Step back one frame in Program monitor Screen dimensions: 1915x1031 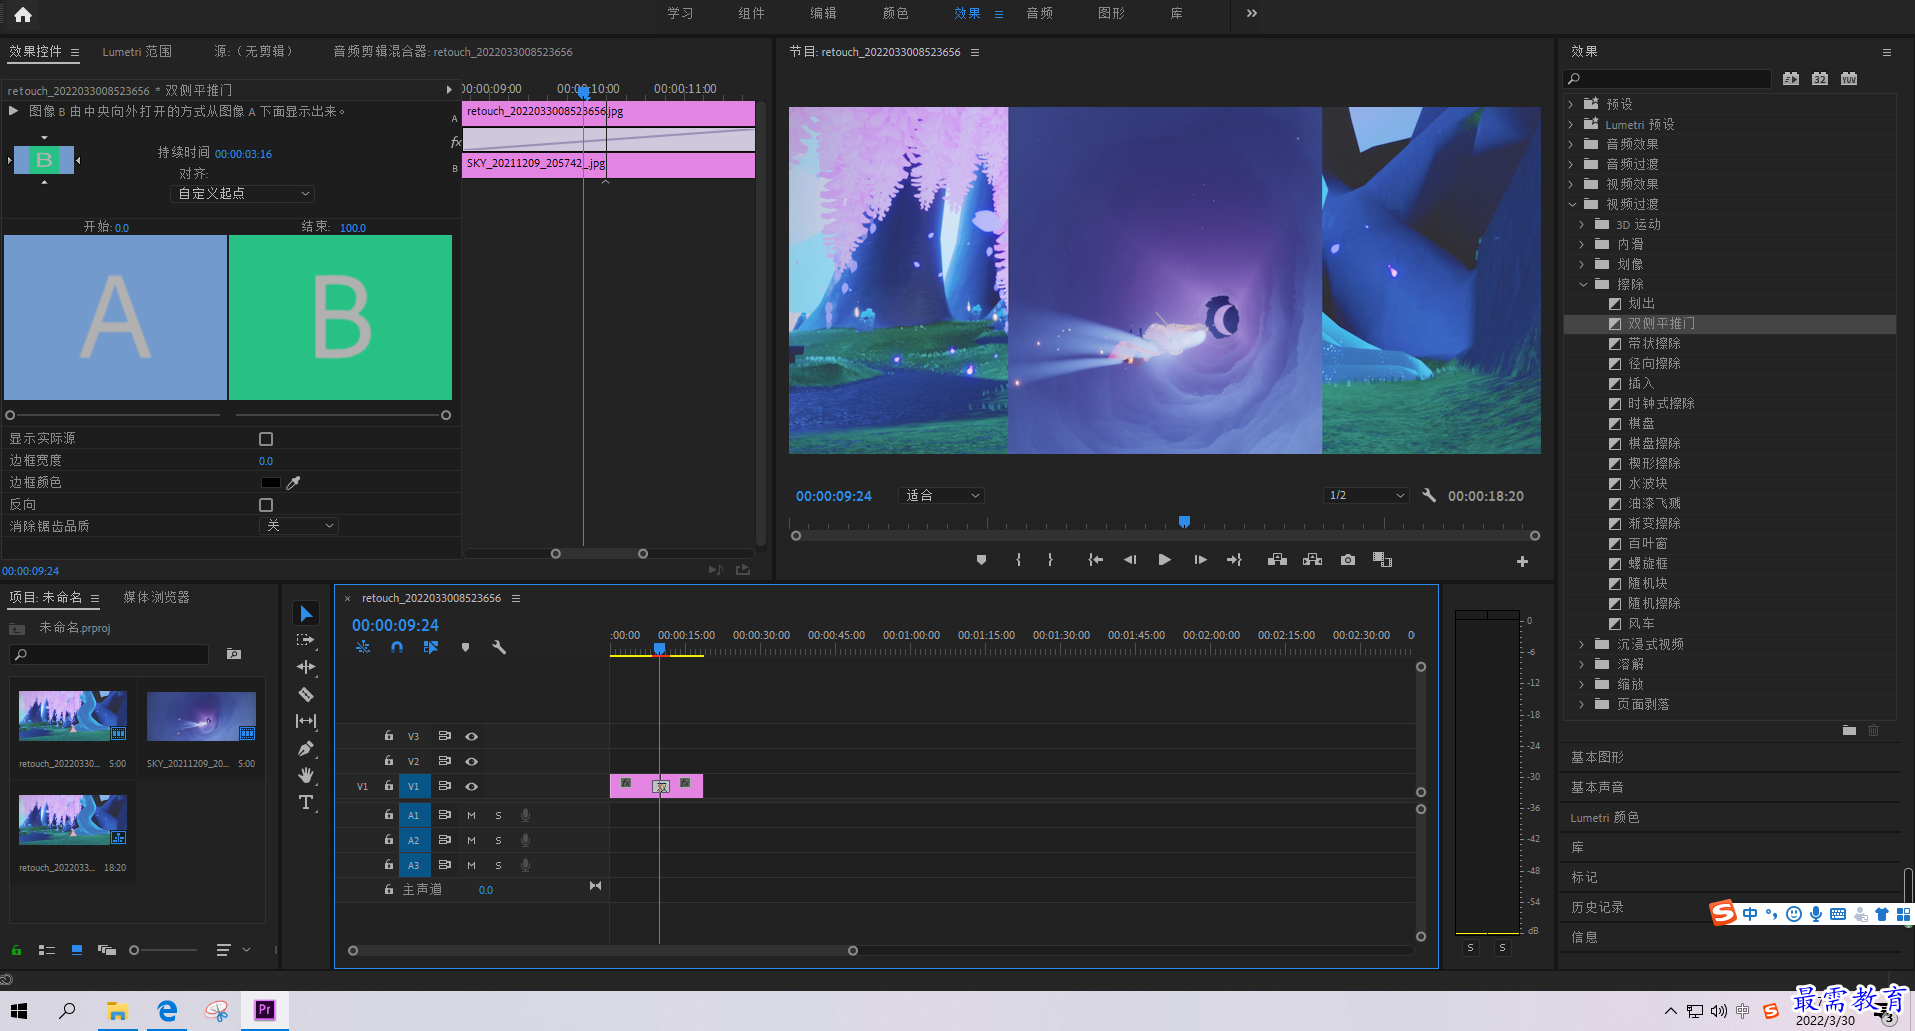[x=1130, y=560]
